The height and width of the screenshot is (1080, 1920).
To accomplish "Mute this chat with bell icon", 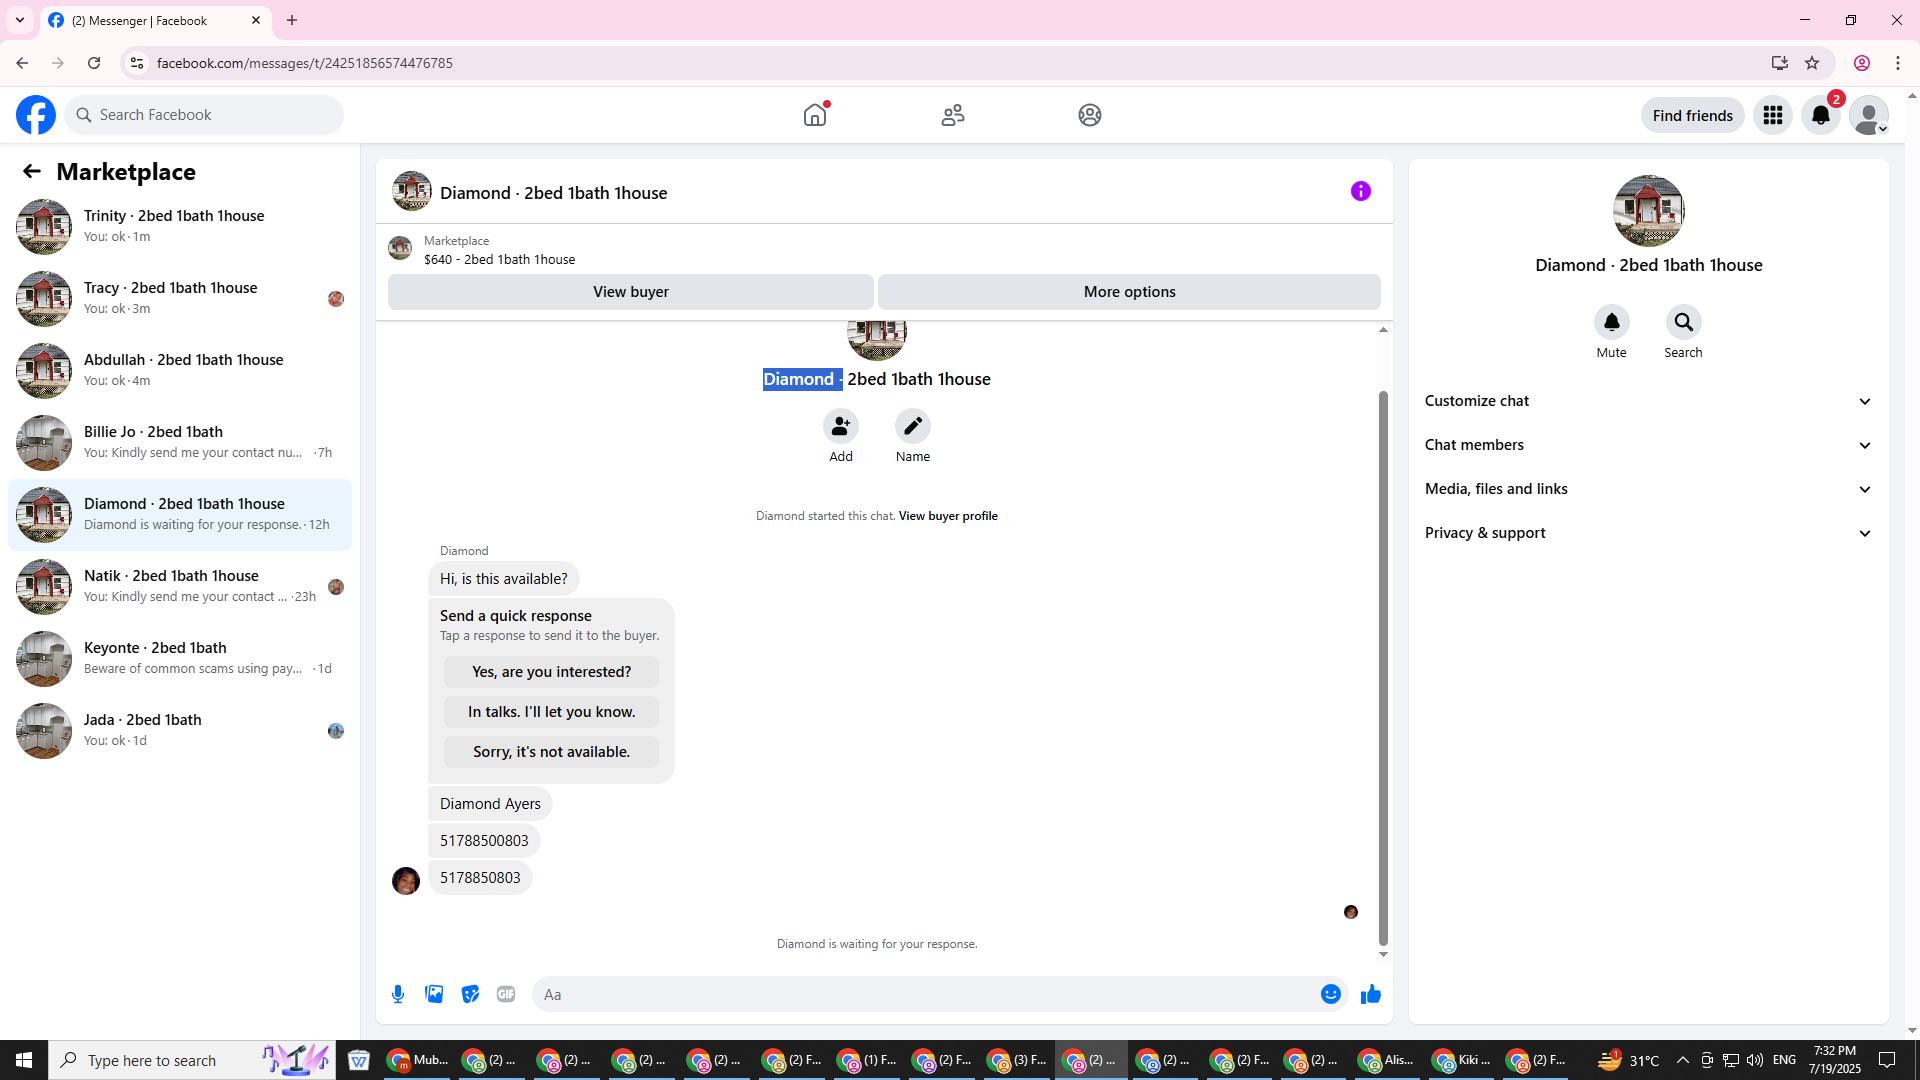I will tap(1611, 322).
